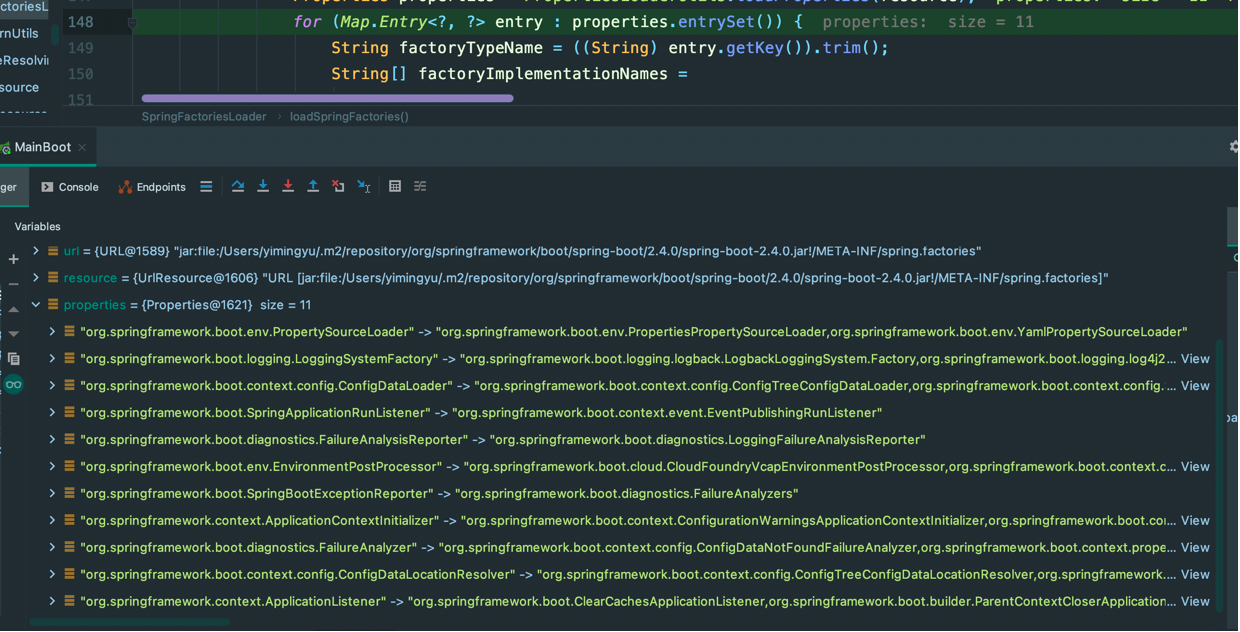Click the Run to Cursor icon

(x=364, y=187)
